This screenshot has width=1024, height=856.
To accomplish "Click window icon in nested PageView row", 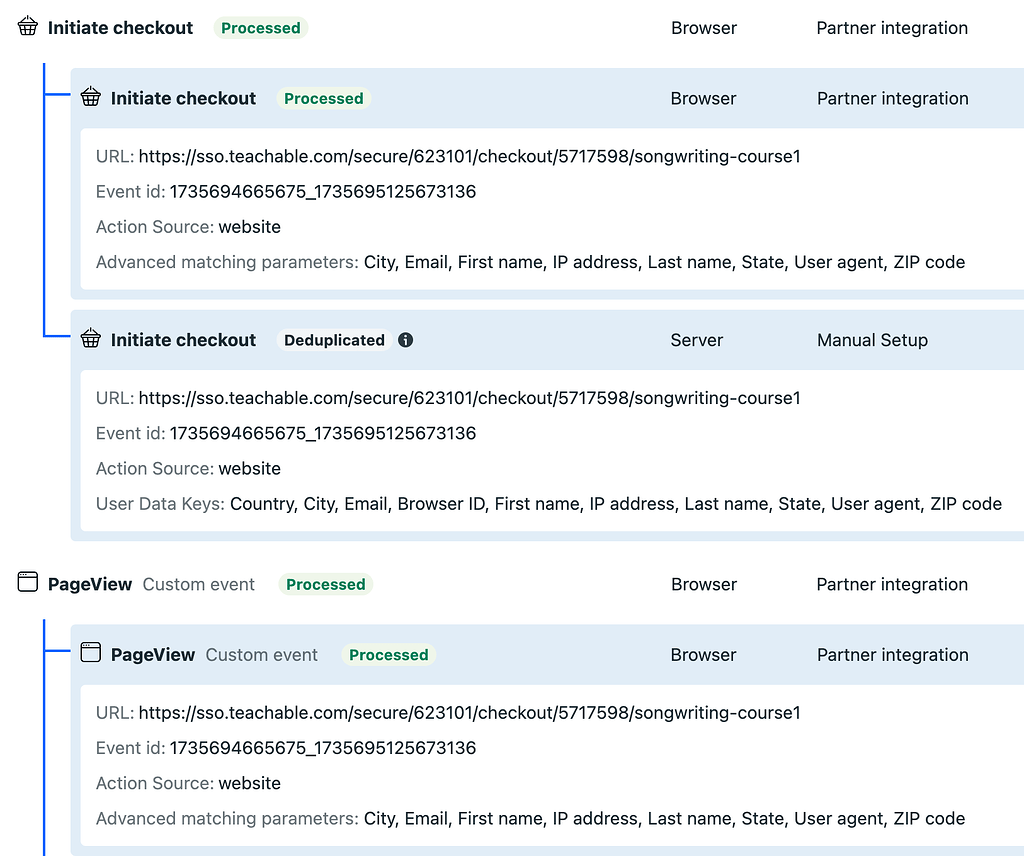I will point(91,655).
